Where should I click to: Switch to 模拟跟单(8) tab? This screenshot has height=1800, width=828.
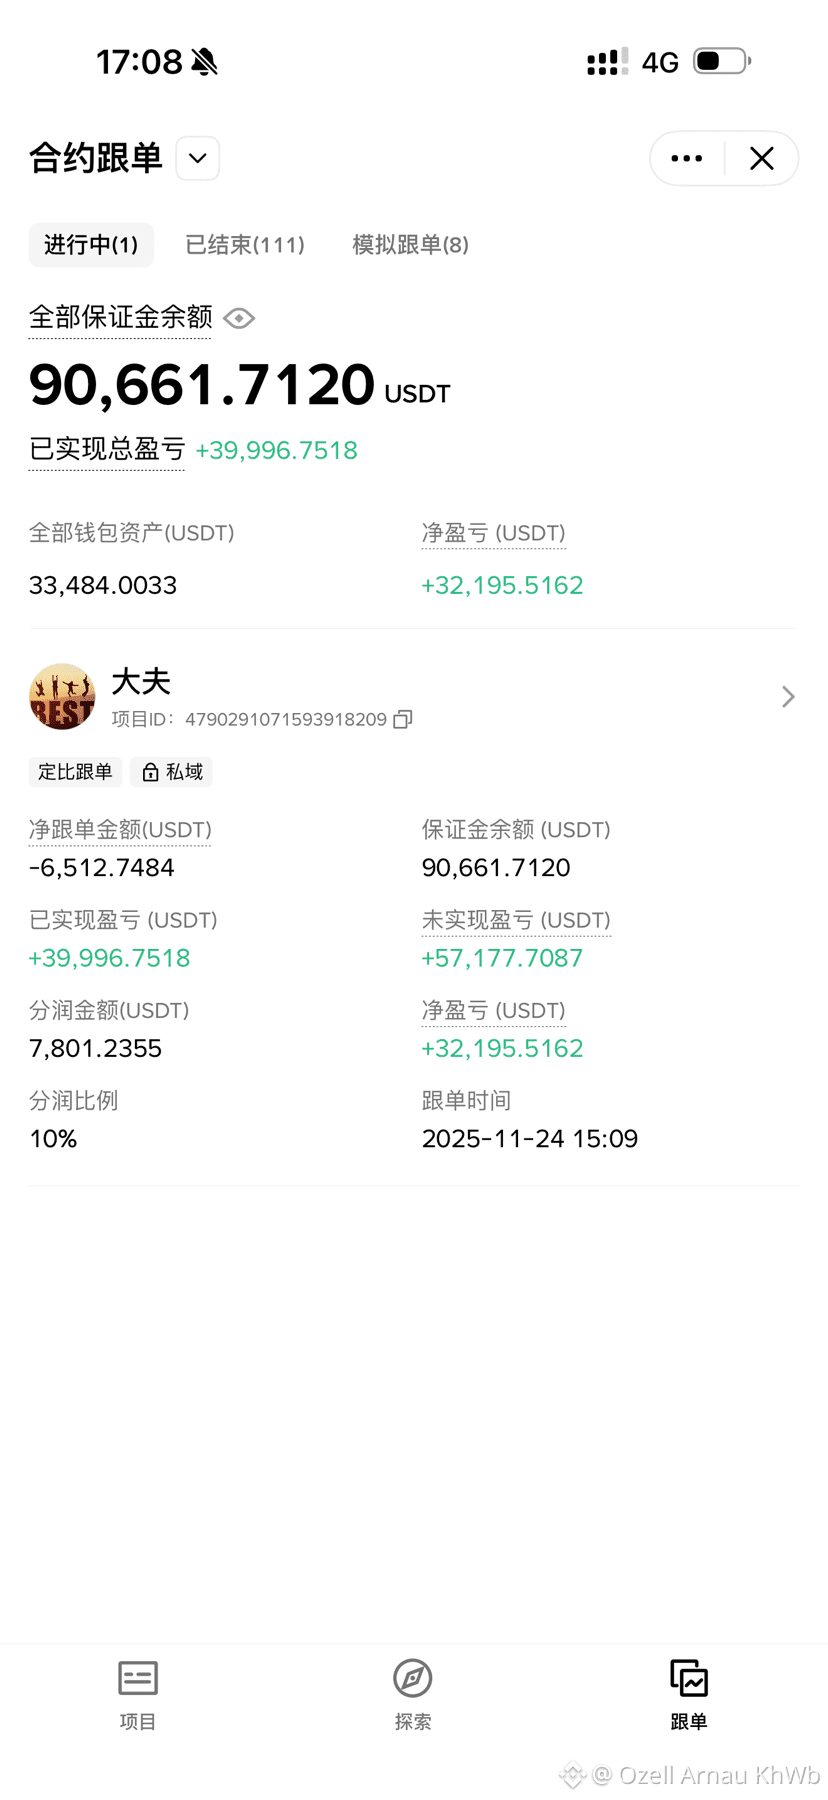pos(411,245)
